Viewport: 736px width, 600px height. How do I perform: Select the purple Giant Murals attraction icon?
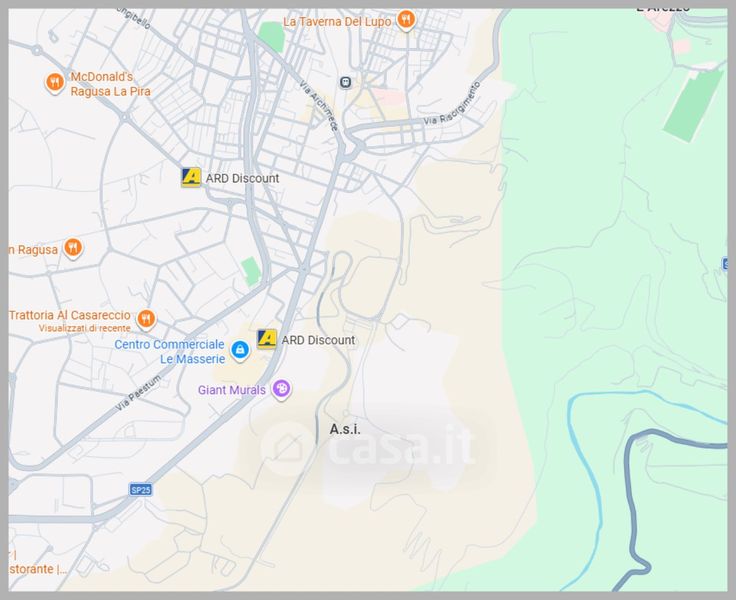pos(282,389)
